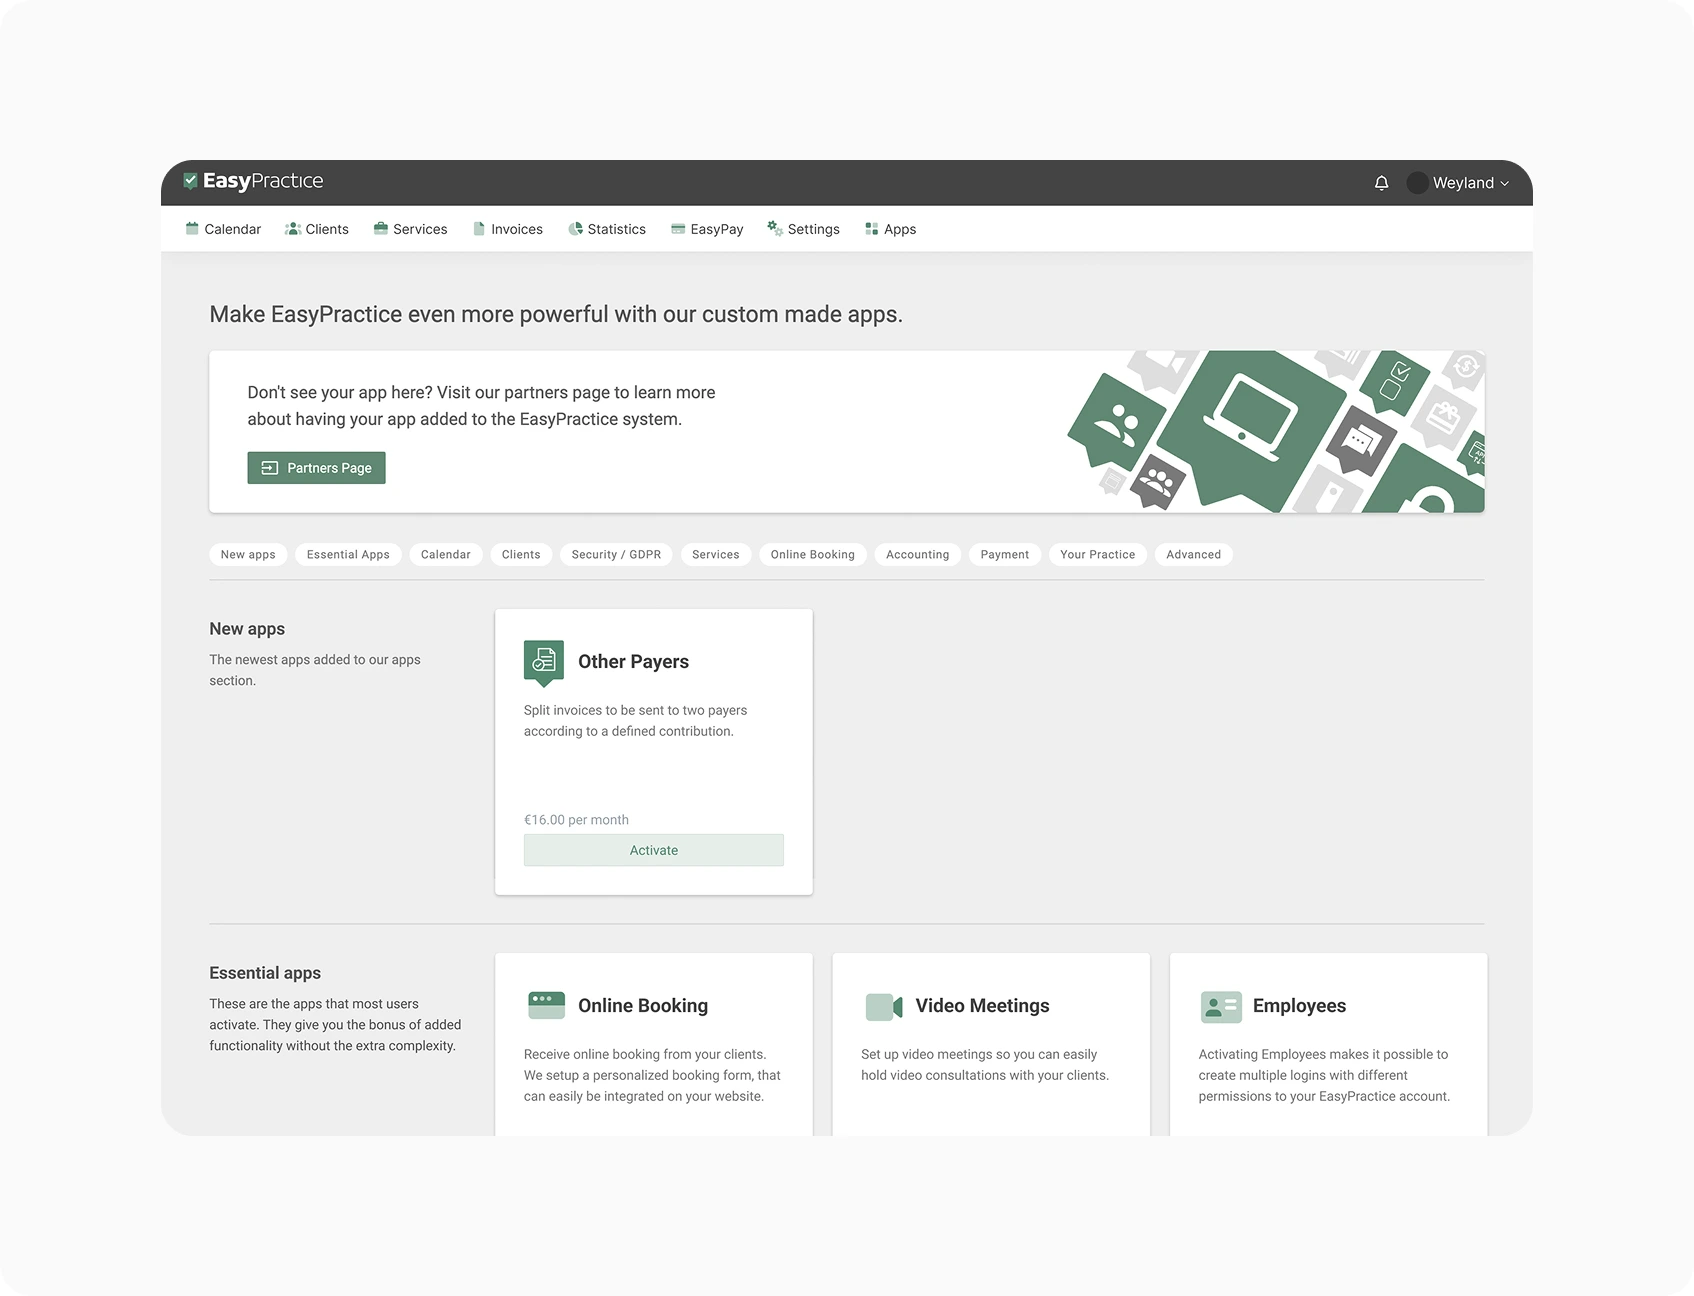Select the Advanced category chip

click(1193, 554)
